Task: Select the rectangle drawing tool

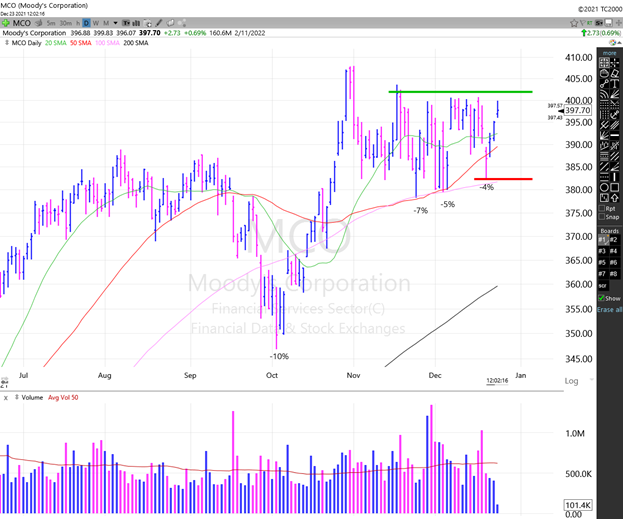Action: click(615, 186)
